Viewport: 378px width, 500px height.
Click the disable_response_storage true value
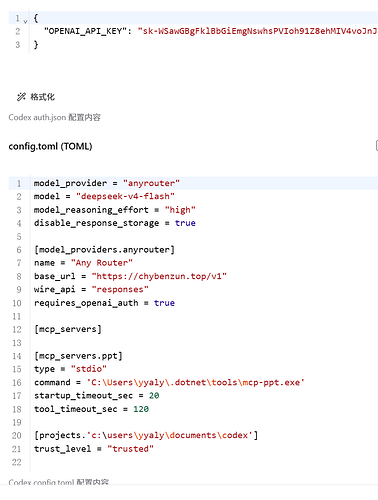pyautogui.click(x=185, y=223)
